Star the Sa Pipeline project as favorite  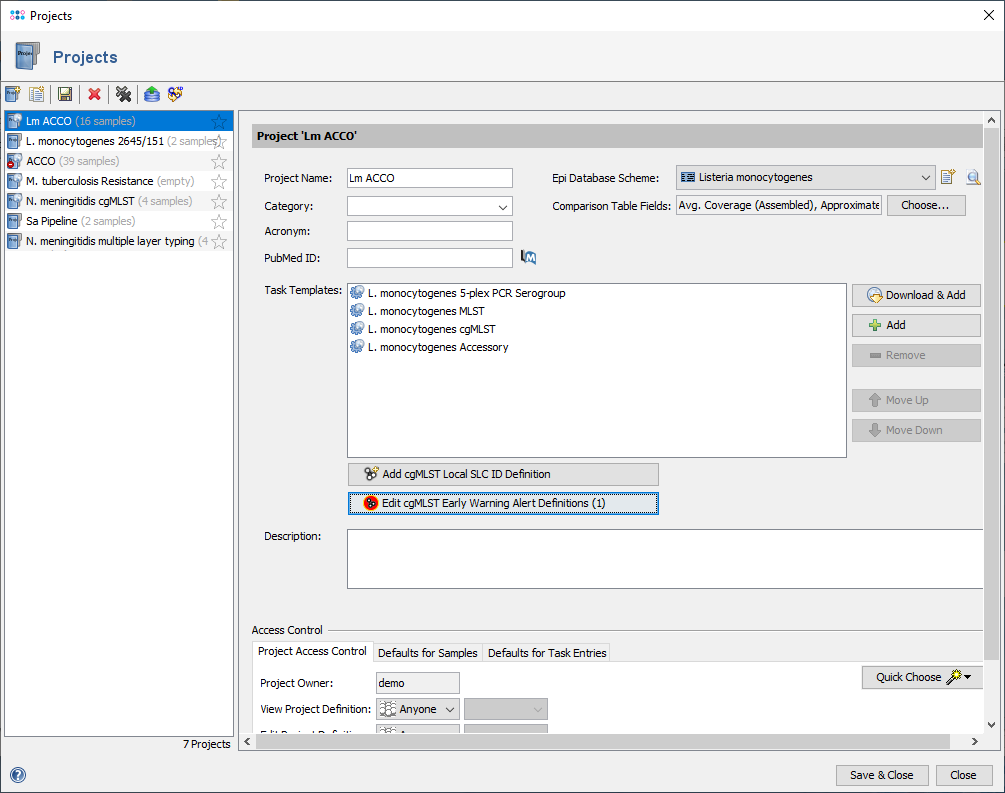pos(219,222)
